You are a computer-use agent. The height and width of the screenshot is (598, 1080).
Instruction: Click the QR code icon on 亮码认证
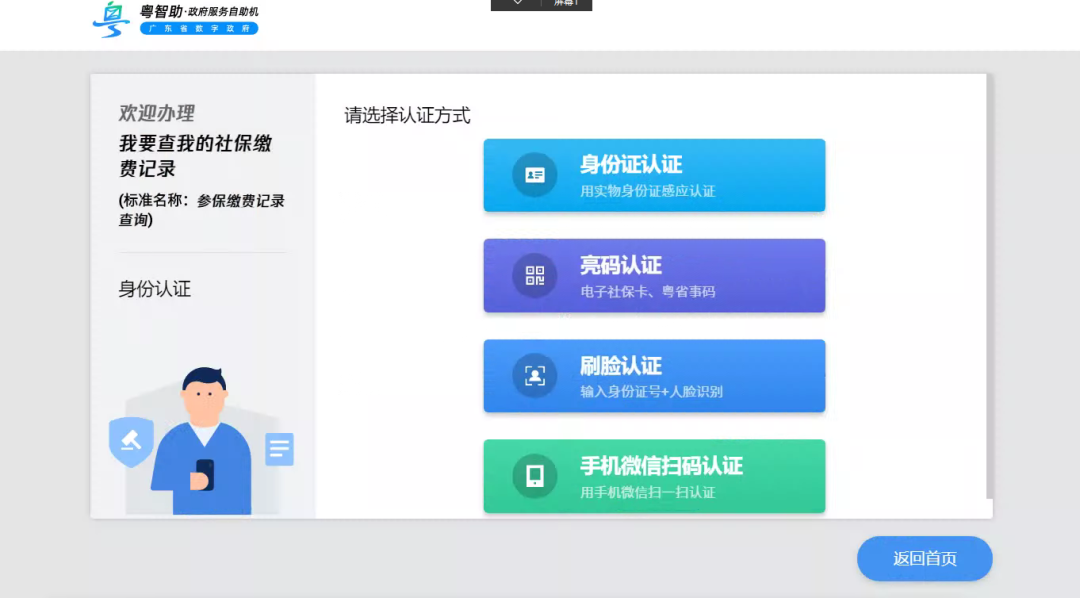[x=534, y=275]
